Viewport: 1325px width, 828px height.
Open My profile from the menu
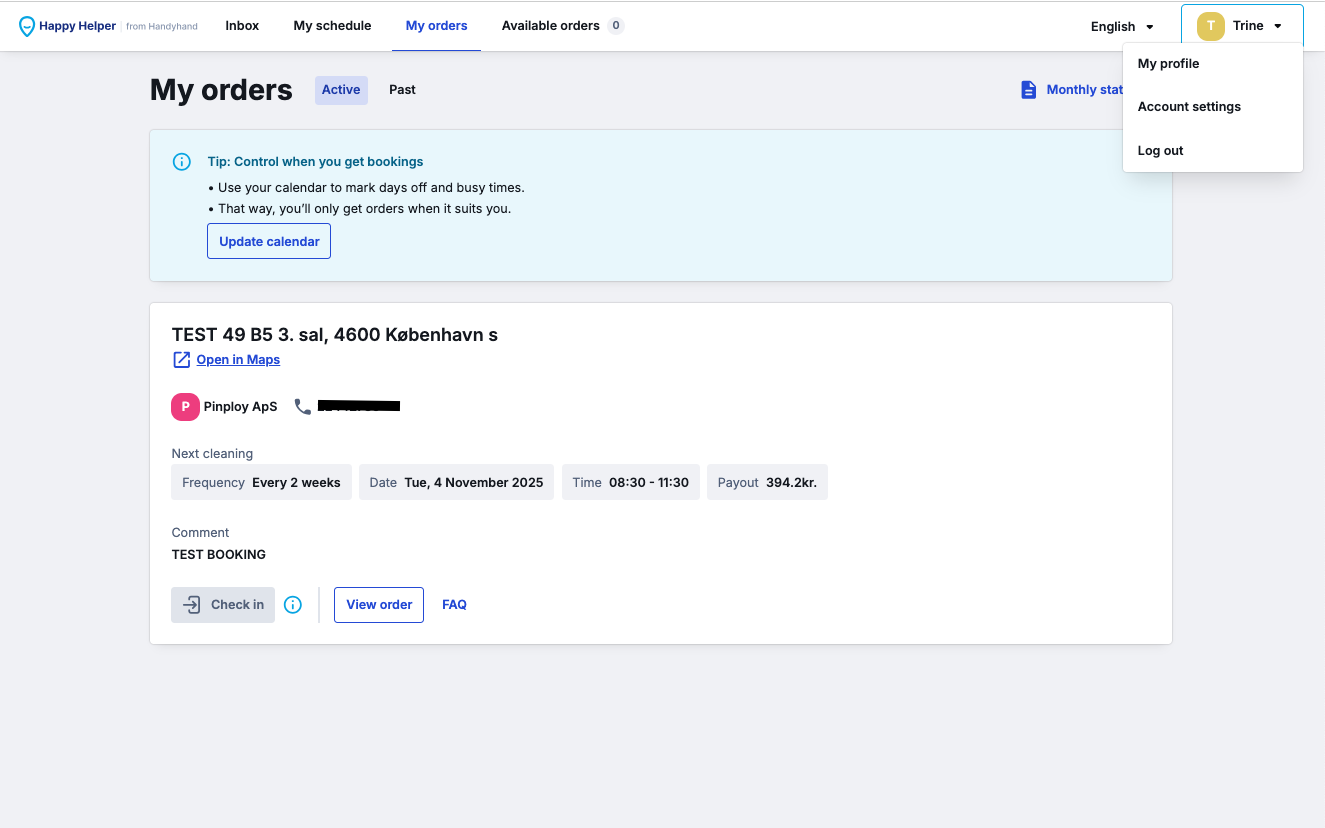pos(1168,63)
